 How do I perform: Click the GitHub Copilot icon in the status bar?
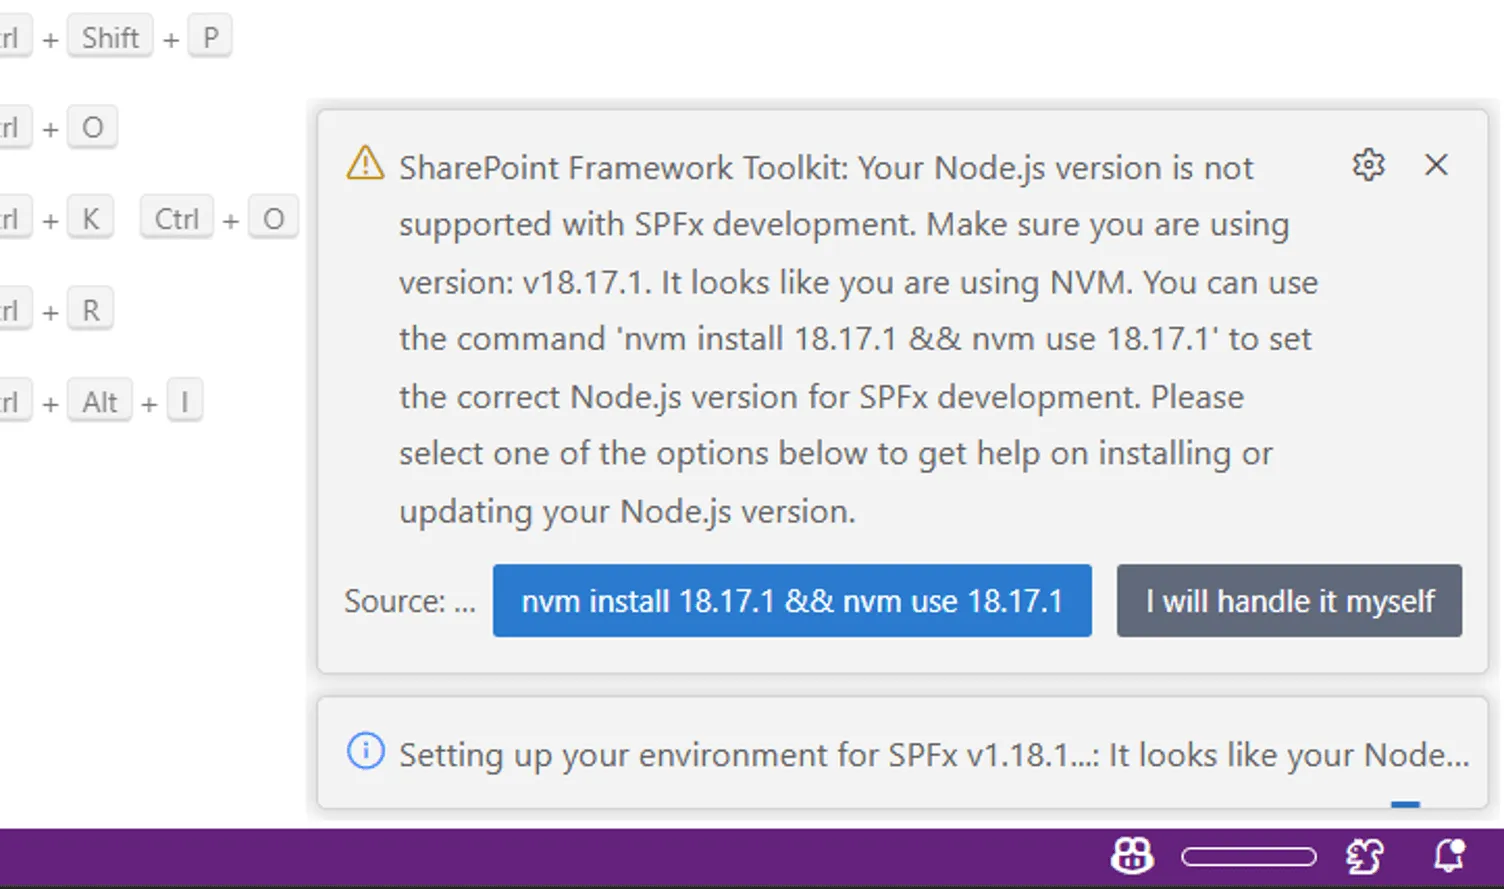pyautogui.click(x=1131, y=856)
